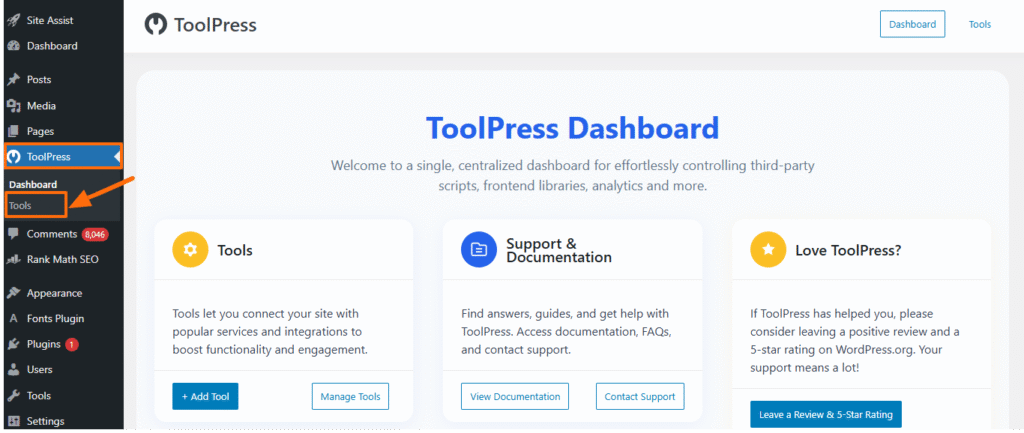The width and height of the screenshot is (1024, 433).
Task: Switch to Tools tab in header
Action: point(980,24)
